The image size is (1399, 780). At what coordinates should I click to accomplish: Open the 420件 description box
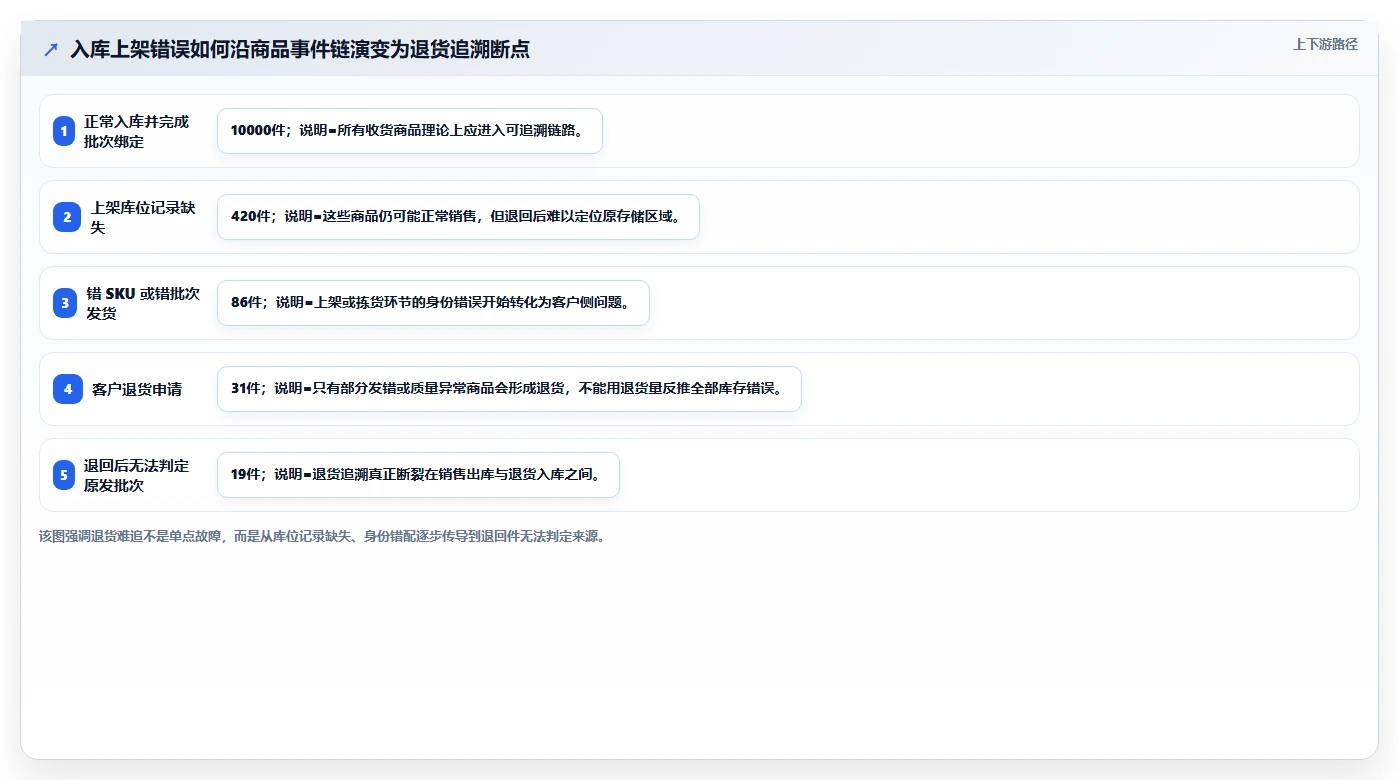coord(458,217)
